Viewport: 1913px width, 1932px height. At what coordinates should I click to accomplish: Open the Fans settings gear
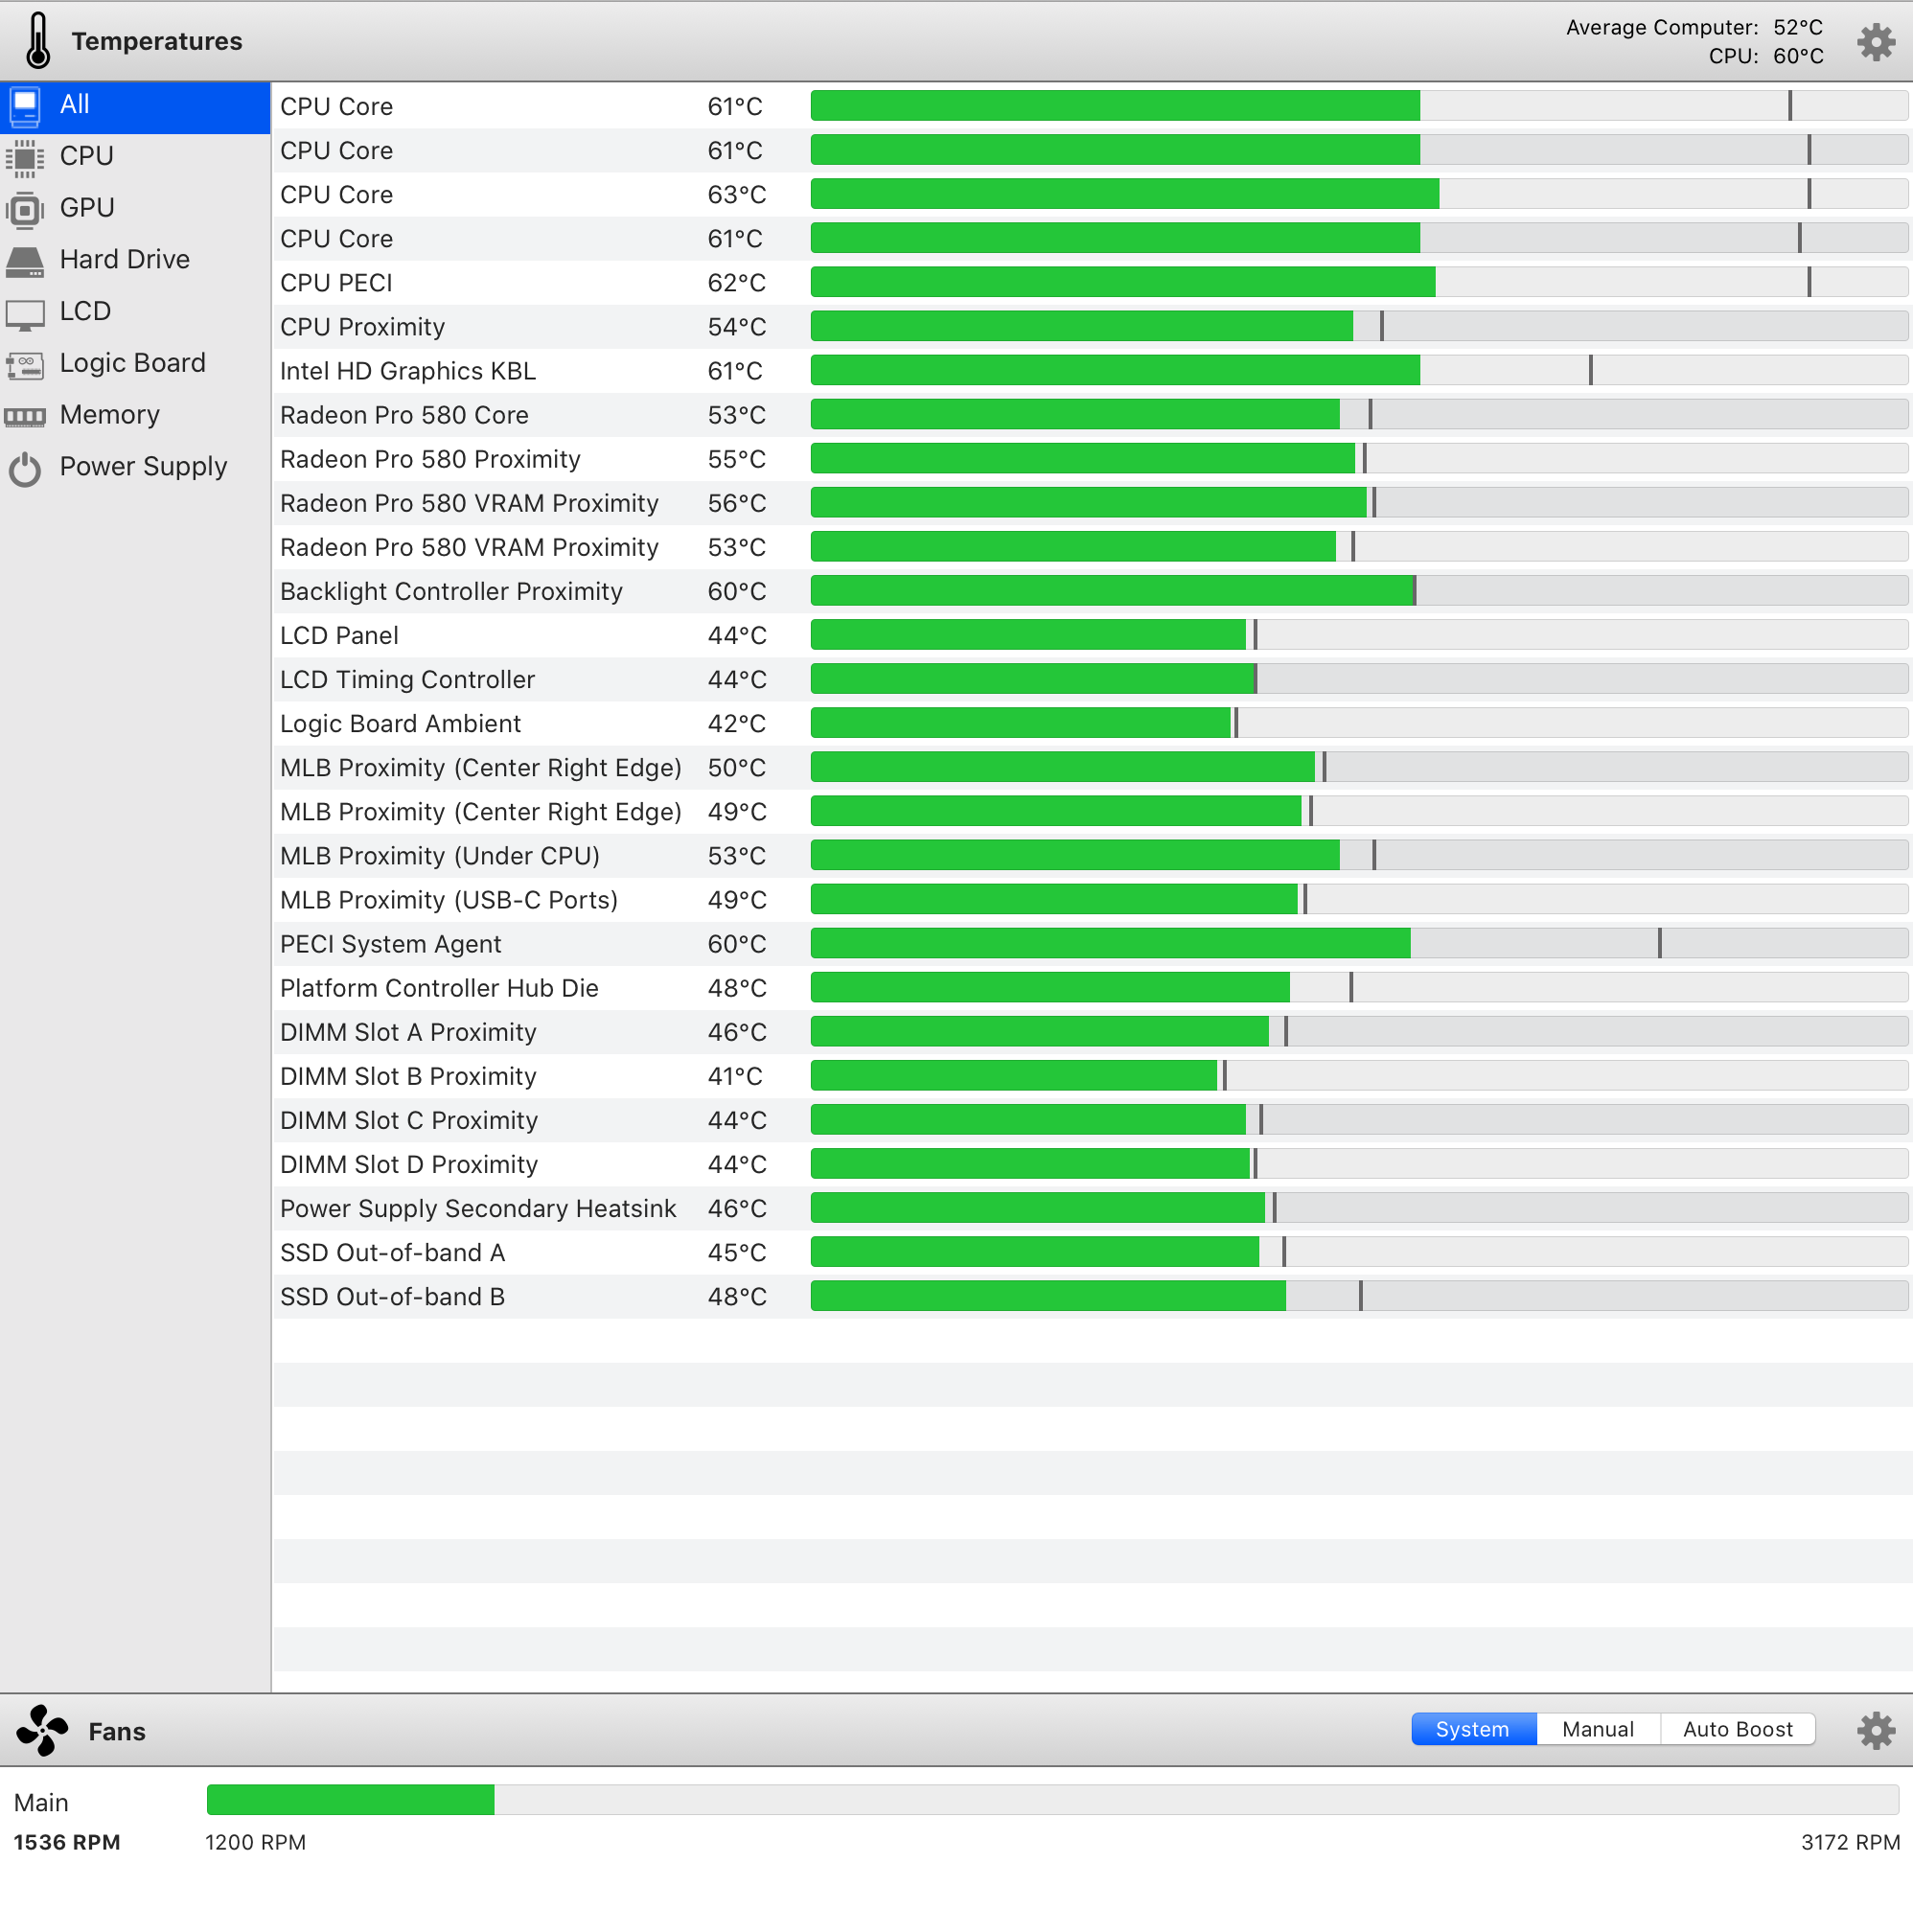click(1875, 1730)
